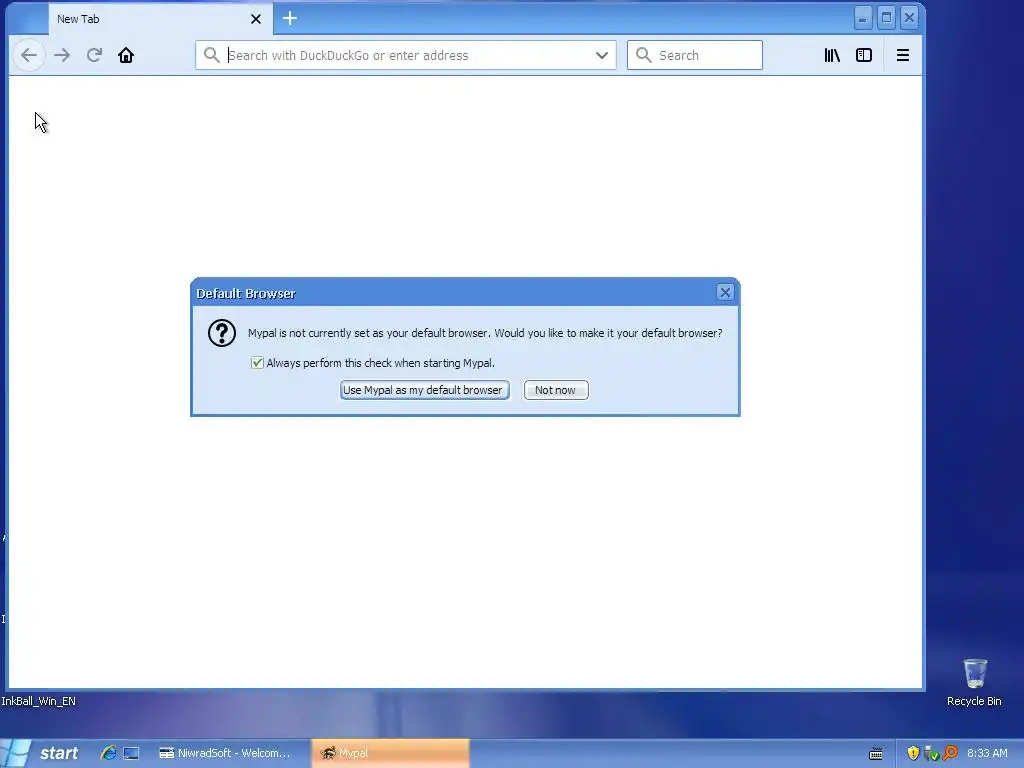Open the hamburger application menu

[x=903, y=56]
